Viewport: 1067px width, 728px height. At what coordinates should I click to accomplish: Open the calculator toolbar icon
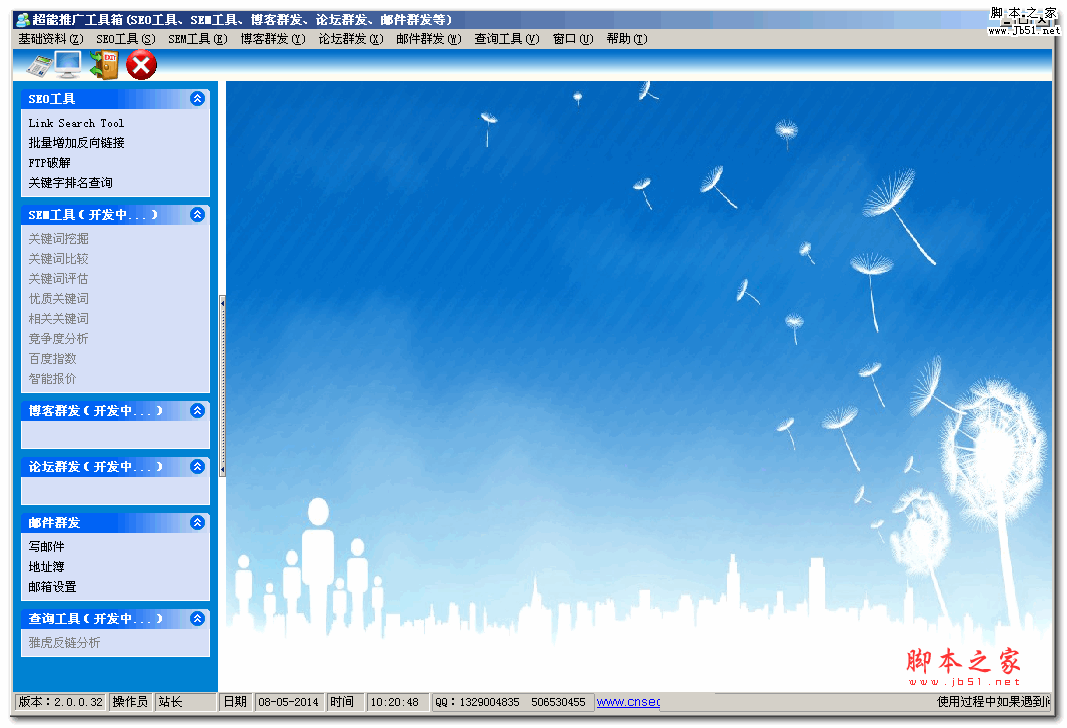39,65
